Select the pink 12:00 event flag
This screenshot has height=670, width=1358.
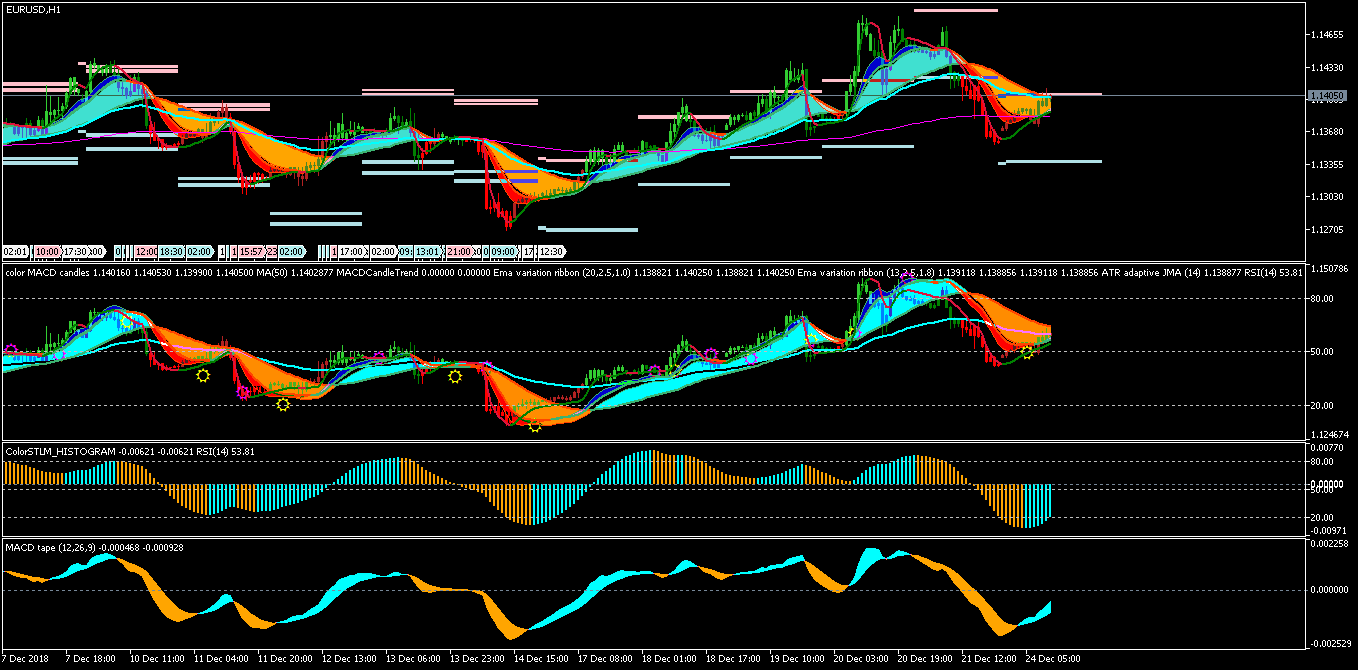pyautogui.click(x=147, y=251)
